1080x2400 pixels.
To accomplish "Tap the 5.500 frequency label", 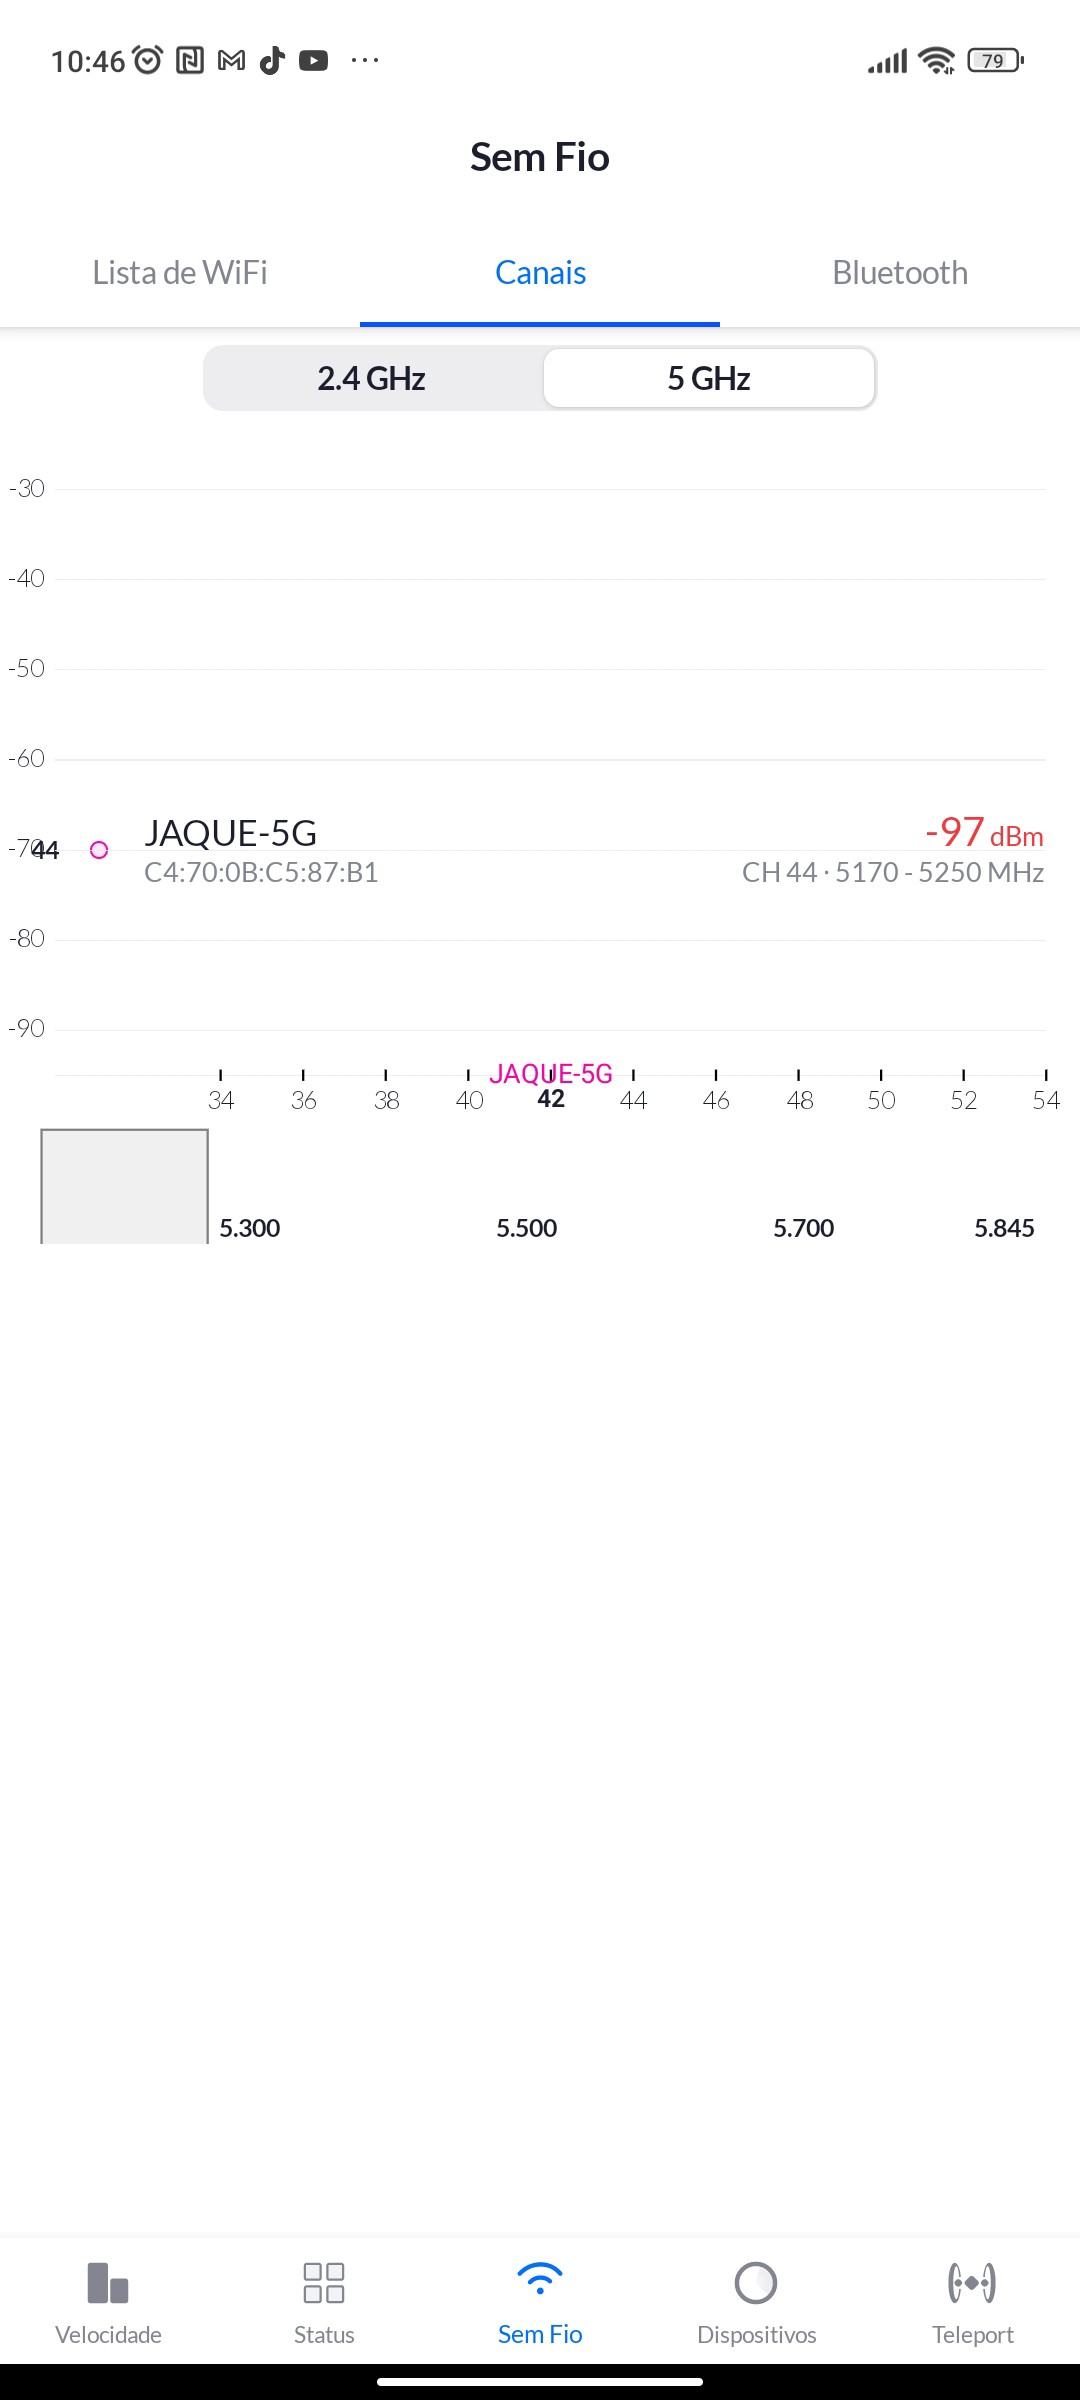I will tap(527, 1228).
